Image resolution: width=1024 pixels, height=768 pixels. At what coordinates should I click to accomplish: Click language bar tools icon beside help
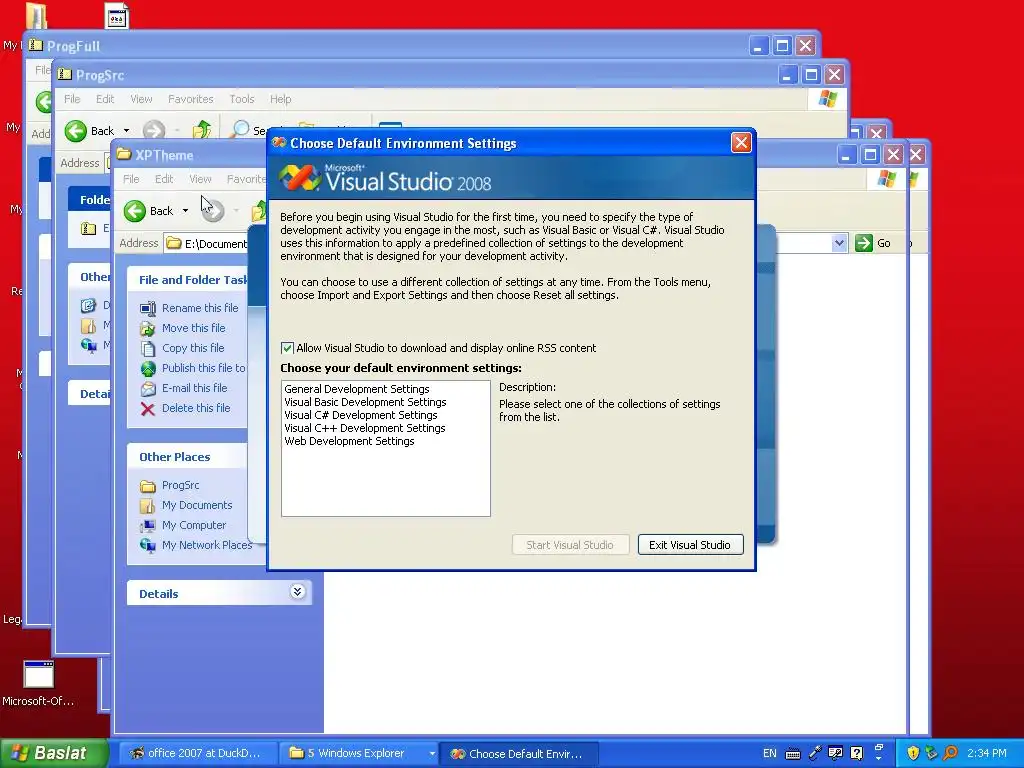click(835, 753)
